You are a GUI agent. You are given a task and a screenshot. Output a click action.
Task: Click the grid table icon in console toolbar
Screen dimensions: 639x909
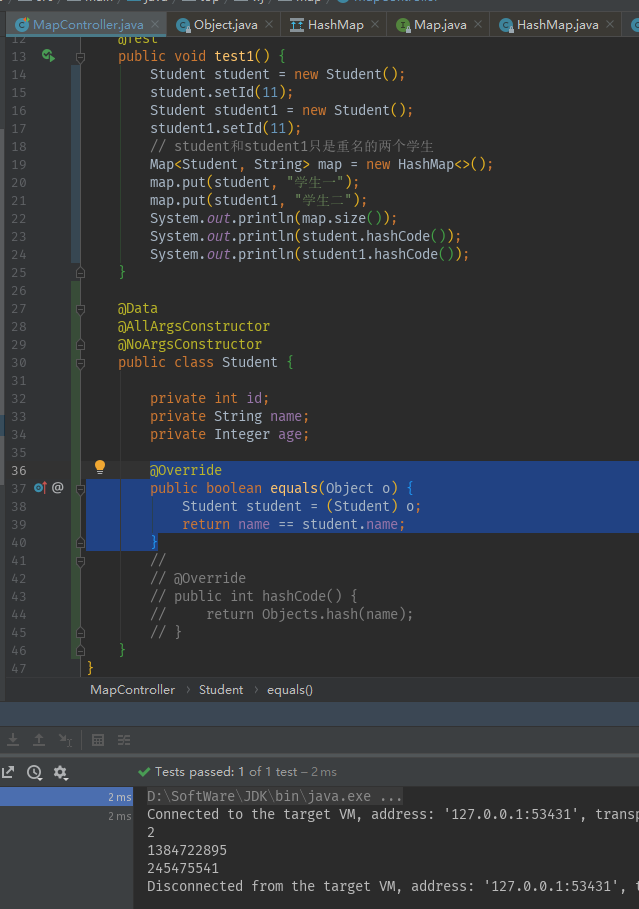click(x=98, y=740)
